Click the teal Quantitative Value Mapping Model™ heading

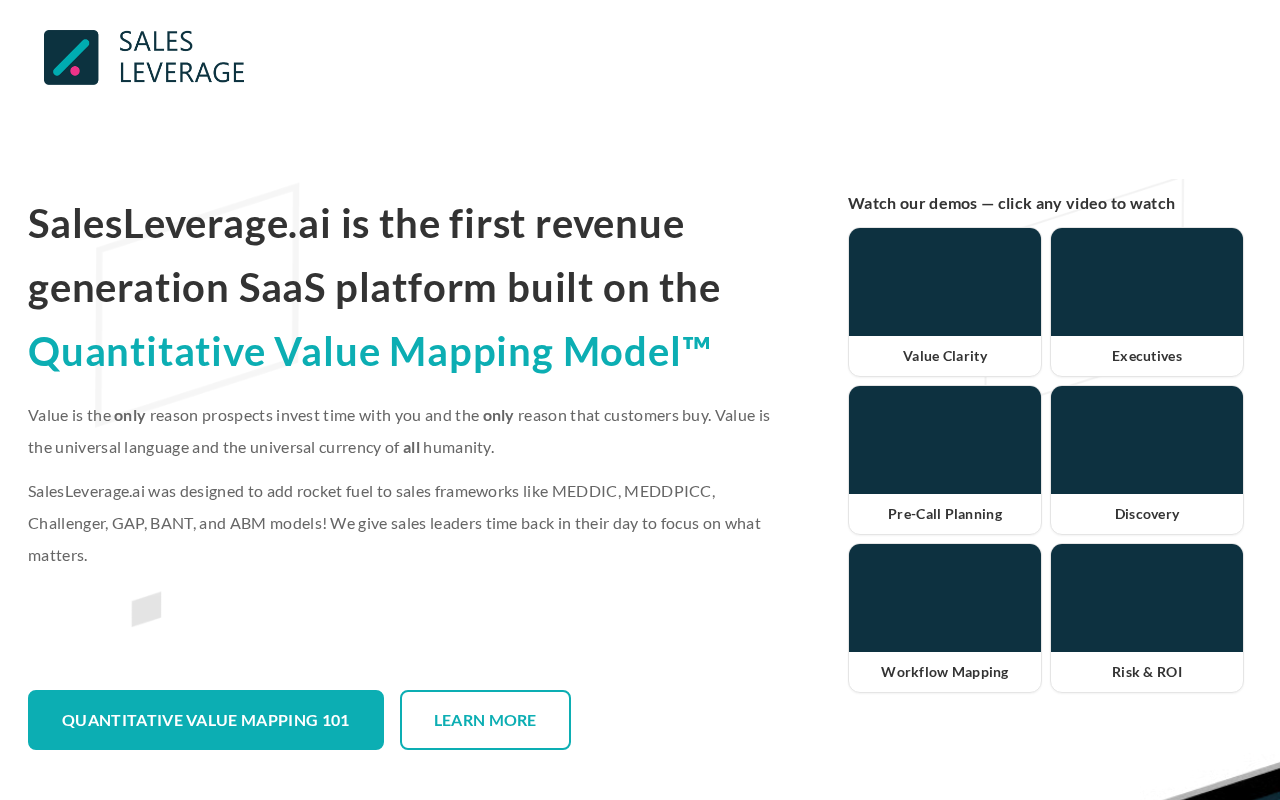tap(370, 352)
